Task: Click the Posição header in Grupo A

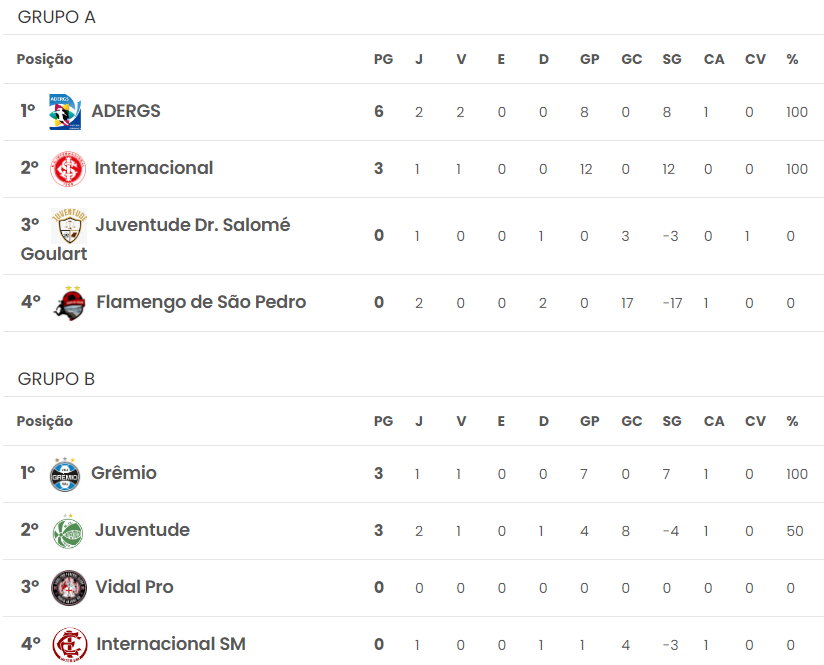Action: [x=45, y=59]
